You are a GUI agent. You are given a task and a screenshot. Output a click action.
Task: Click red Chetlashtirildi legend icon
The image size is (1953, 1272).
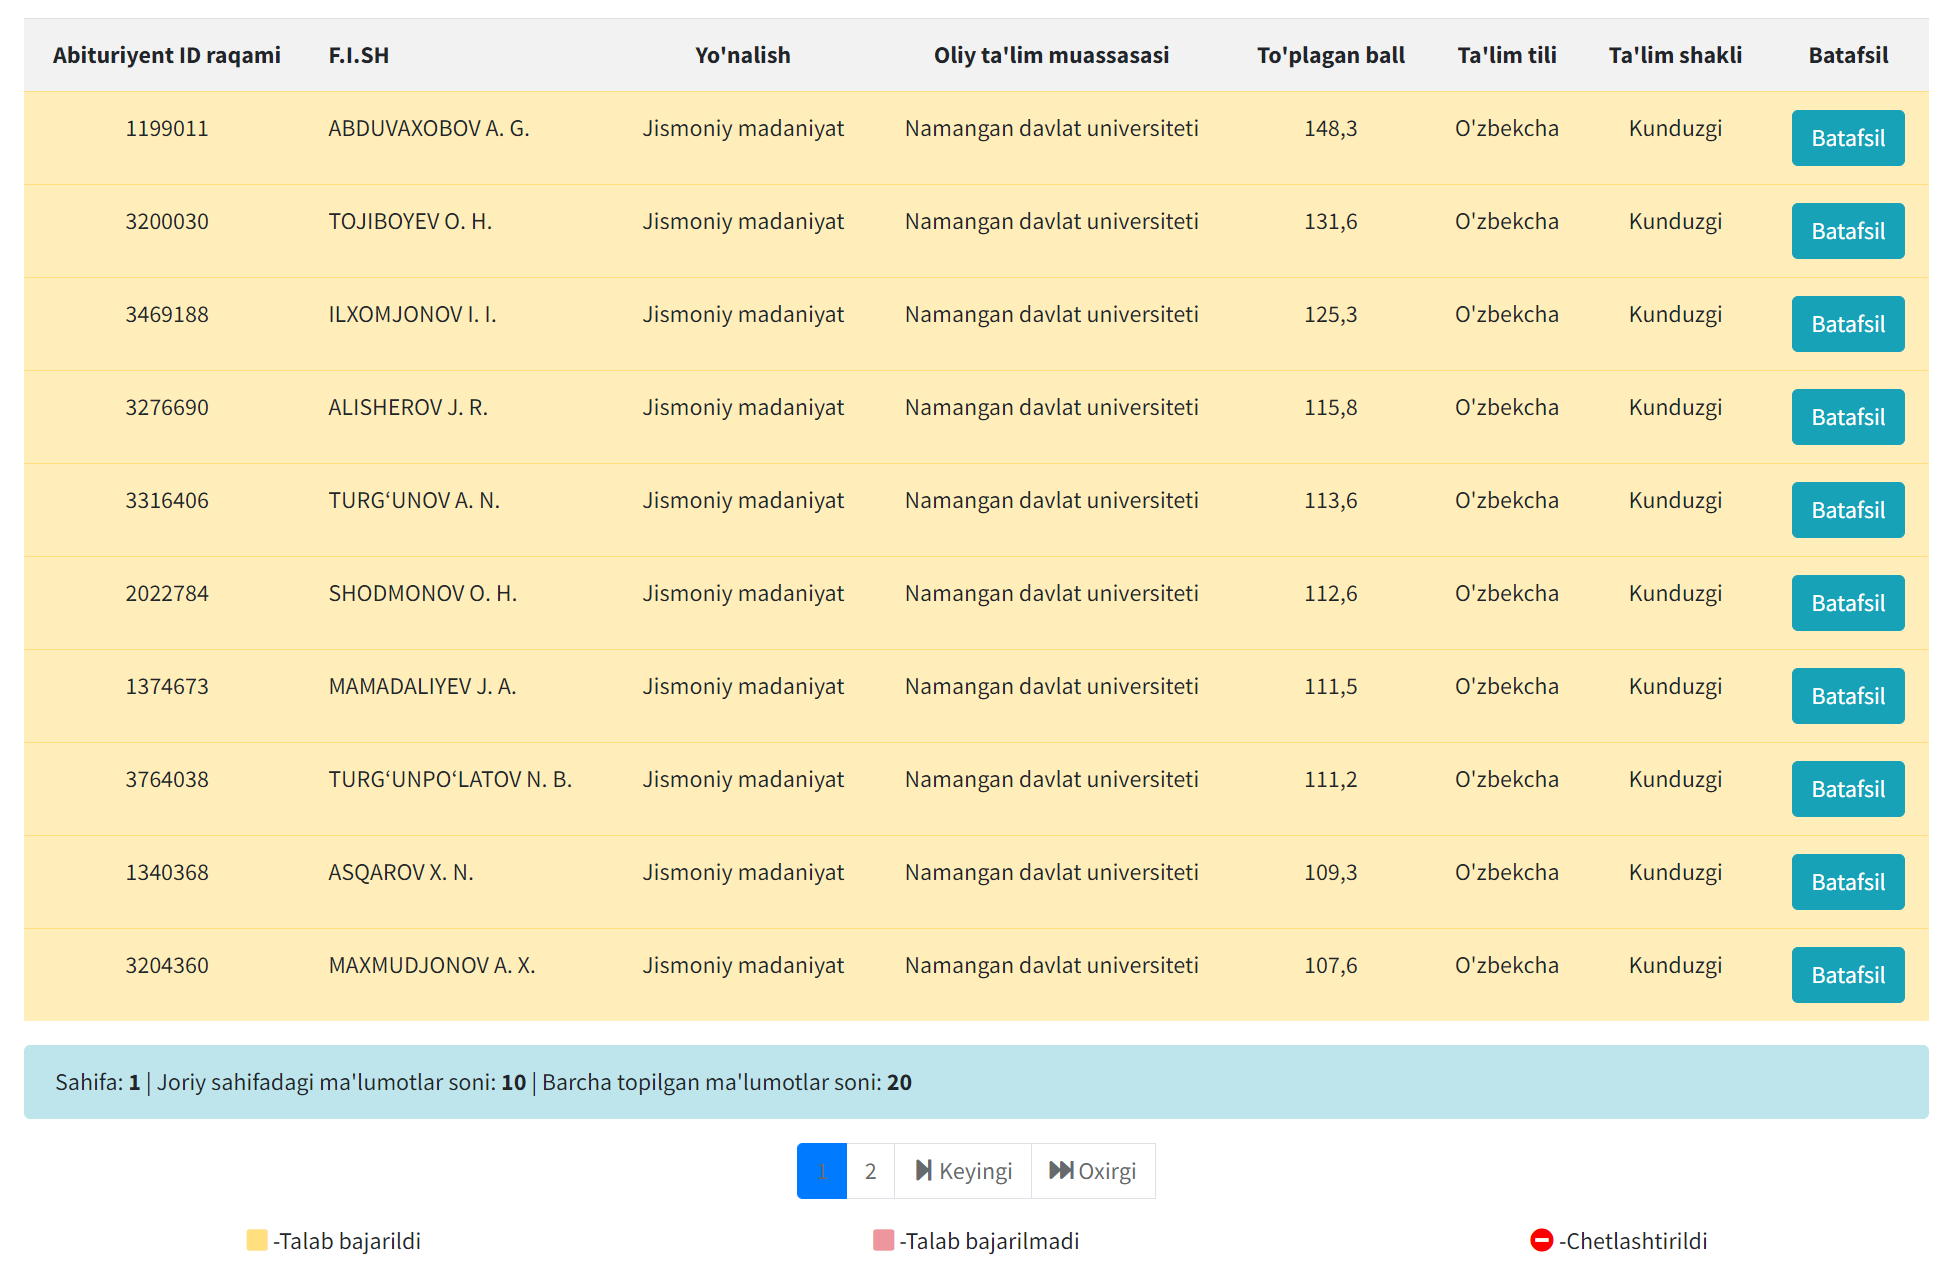pyautogui.click(x=1541, y=1240)
